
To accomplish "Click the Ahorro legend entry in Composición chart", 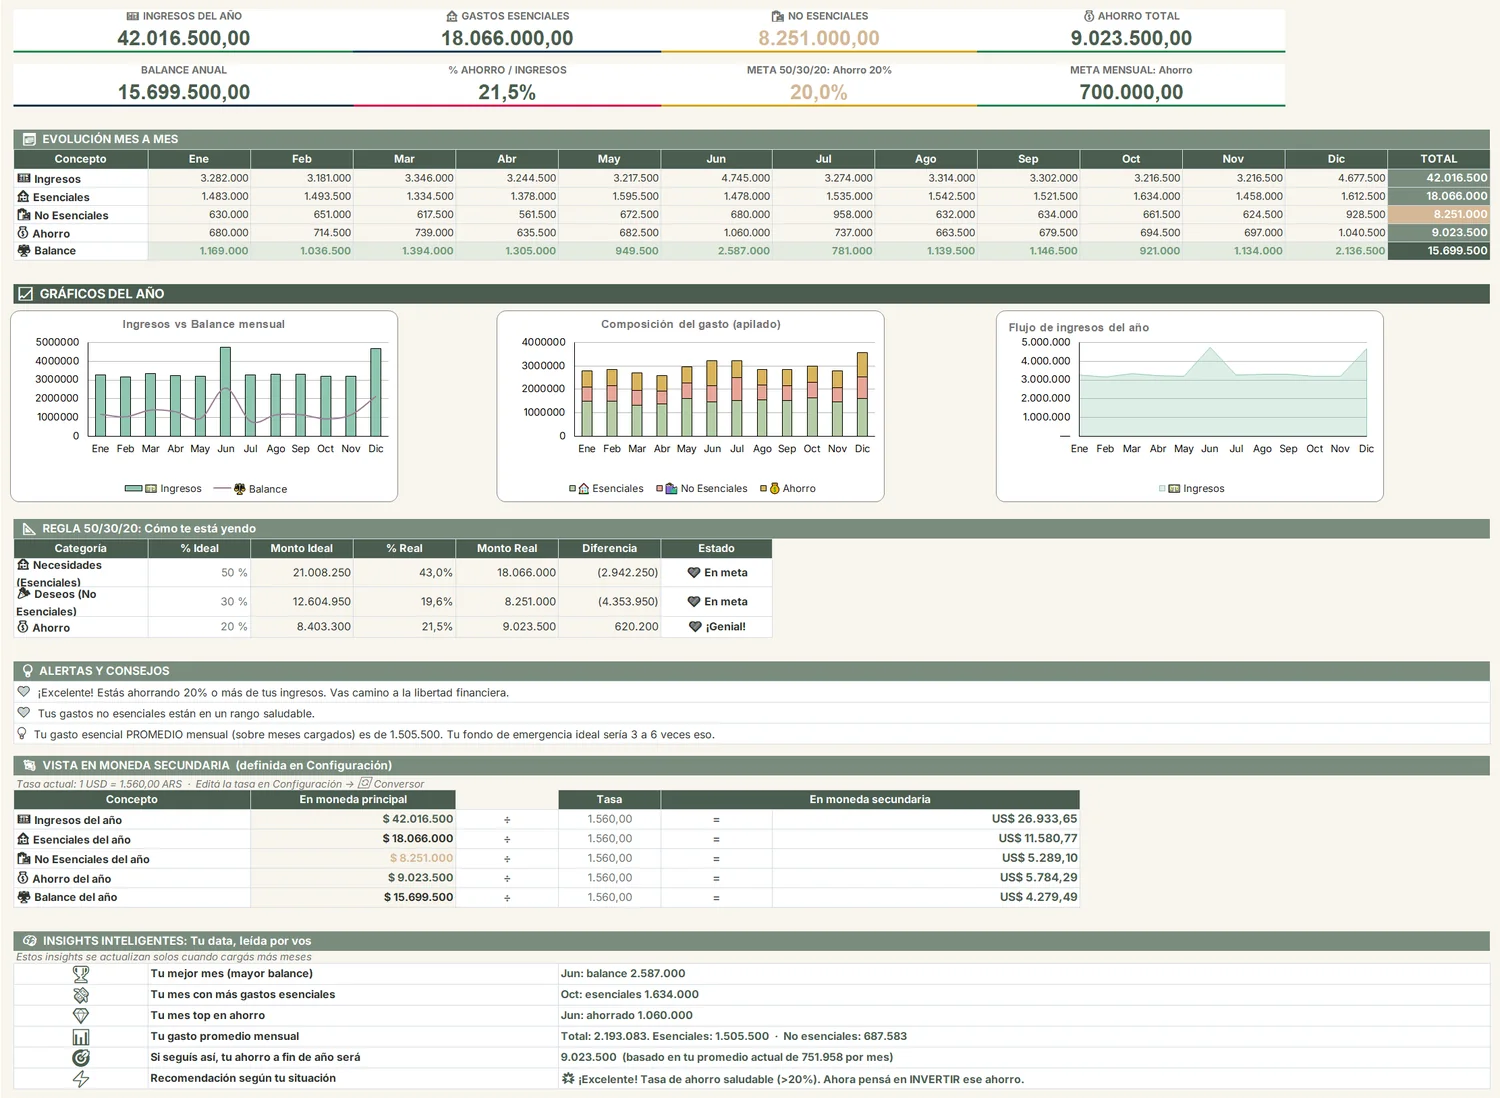I will [787, 489].
